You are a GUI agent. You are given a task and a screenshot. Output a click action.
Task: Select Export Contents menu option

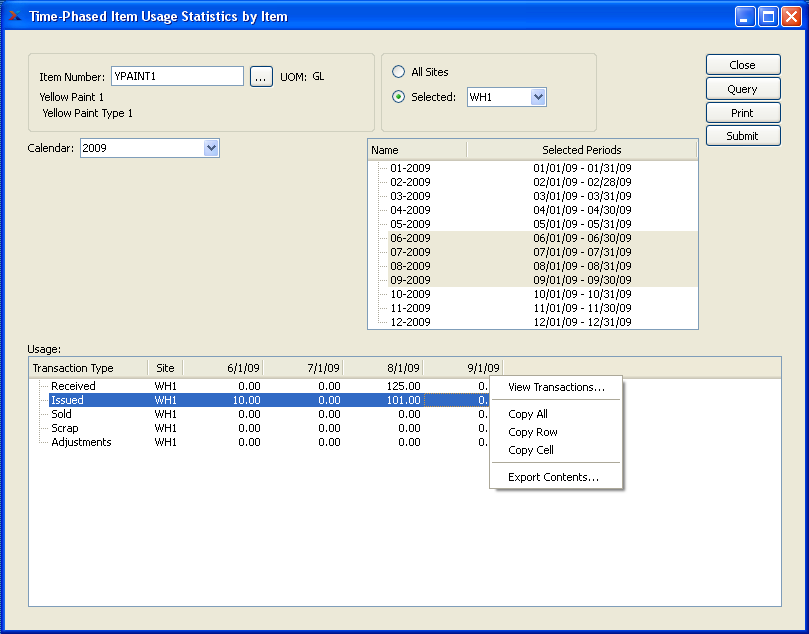pos(553,477)
